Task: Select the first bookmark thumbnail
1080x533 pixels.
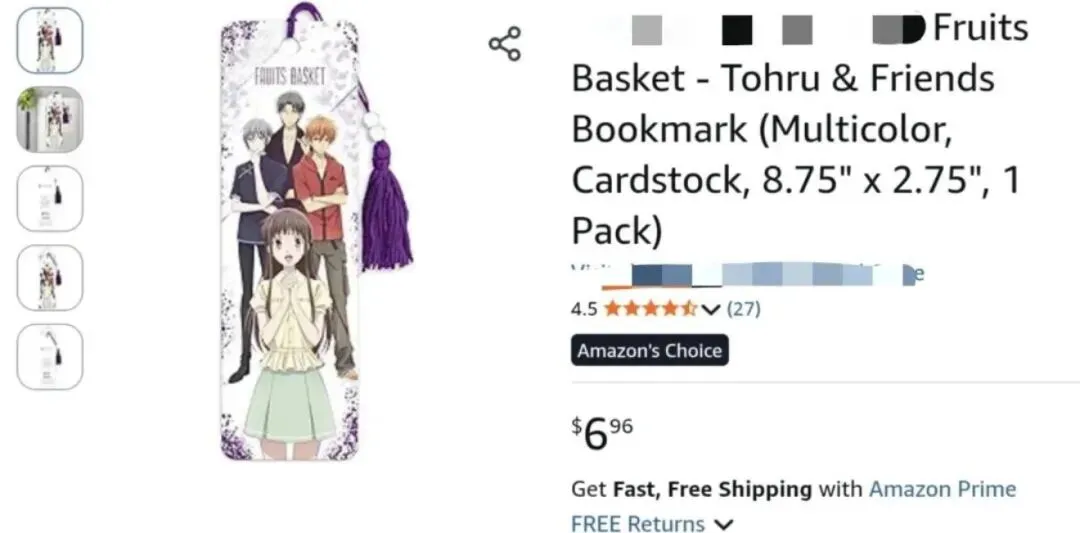Action: tap(50, 41)
